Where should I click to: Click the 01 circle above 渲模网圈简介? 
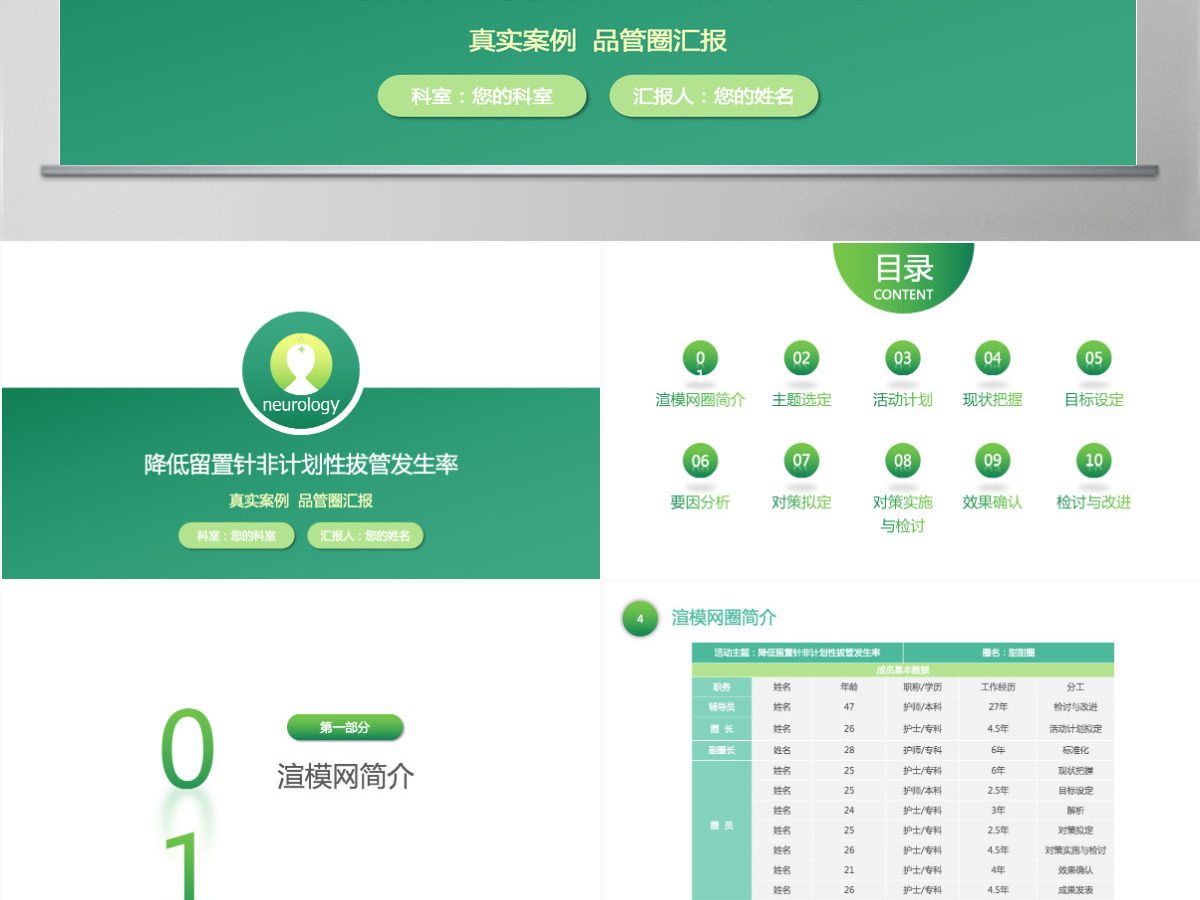click(700, 359)
